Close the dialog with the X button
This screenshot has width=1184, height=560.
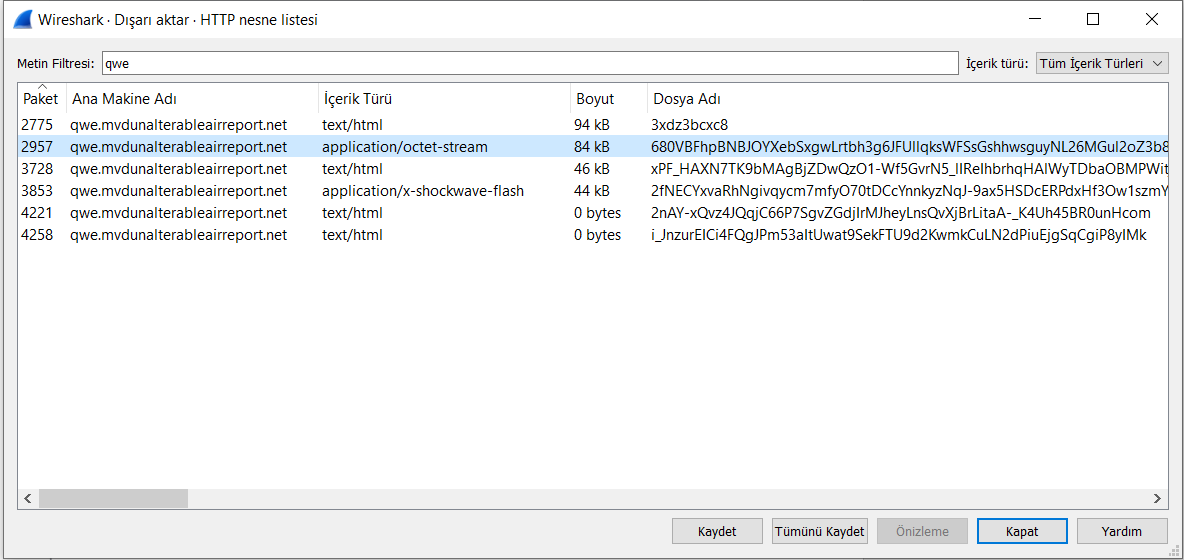1152,20
